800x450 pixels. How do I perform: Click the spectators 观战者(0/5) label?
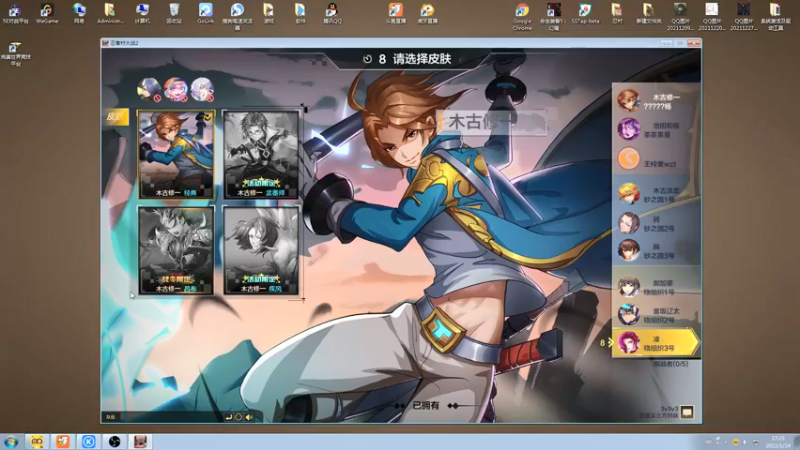click(670, 364)
